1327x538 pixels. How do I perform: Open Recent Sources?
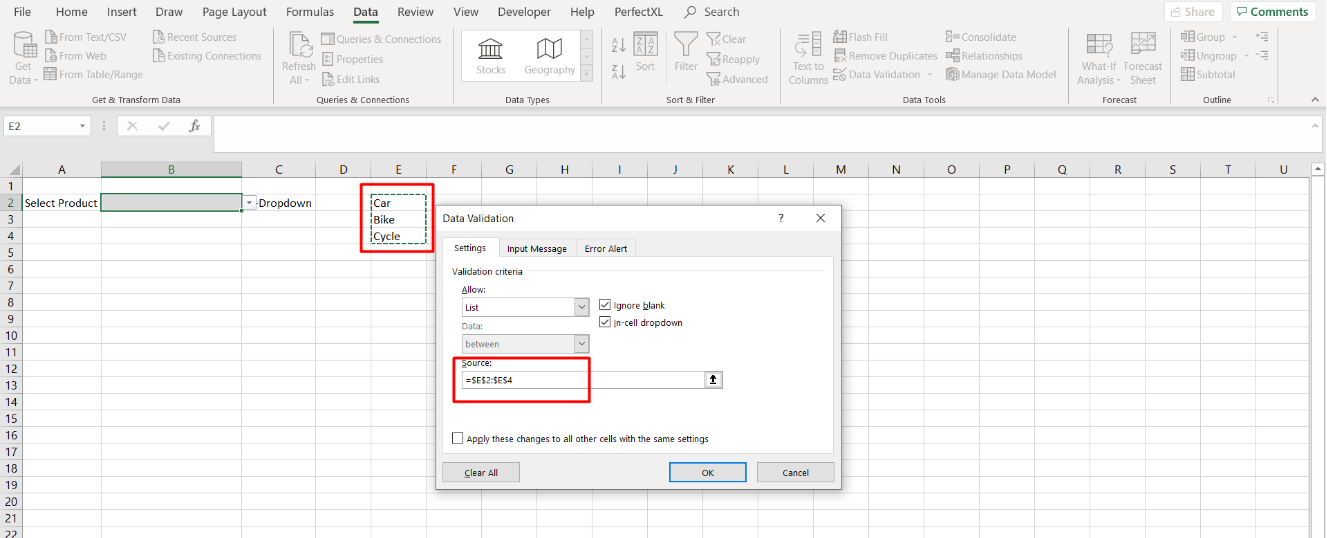[195, 37]
